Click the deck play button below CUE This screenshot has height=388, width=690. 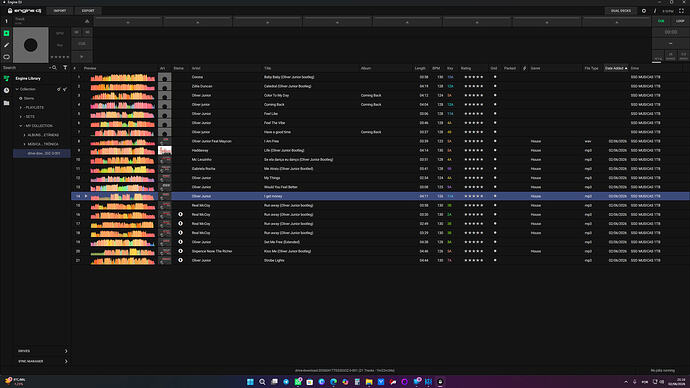click(82, 57)
